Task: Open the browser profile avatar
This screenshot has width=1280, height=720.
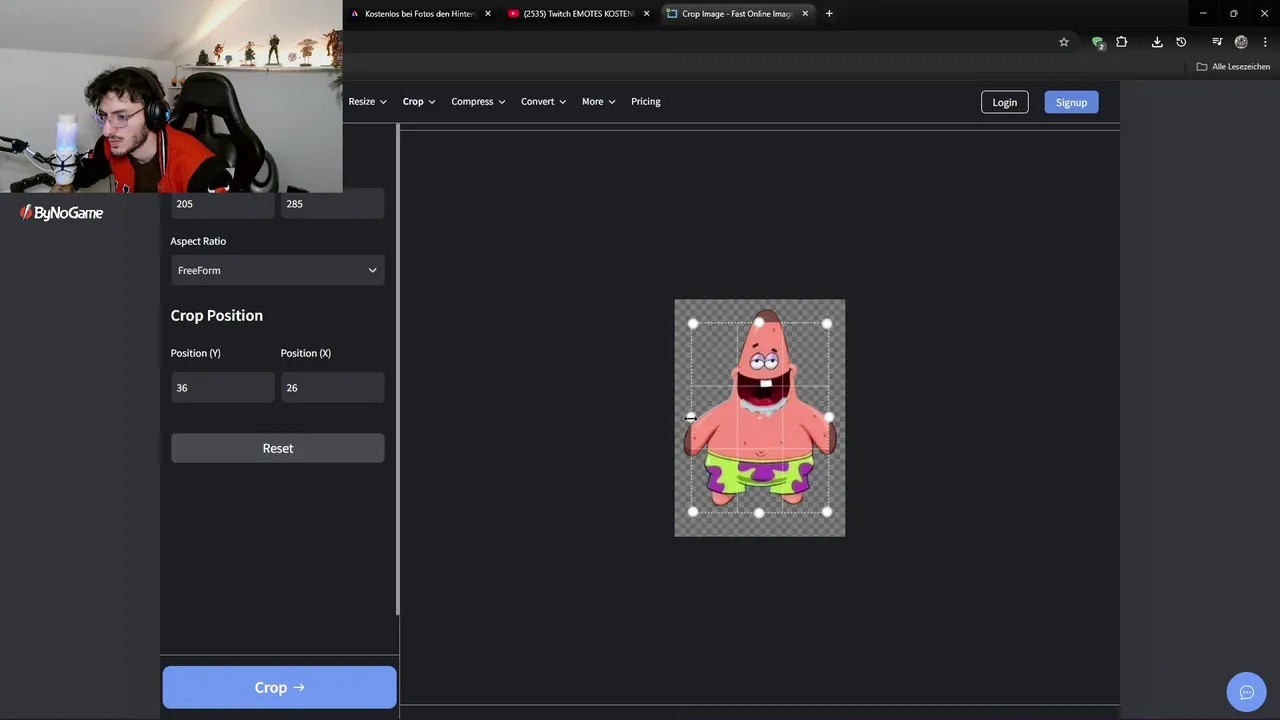Action: [x=1241, y=42]
